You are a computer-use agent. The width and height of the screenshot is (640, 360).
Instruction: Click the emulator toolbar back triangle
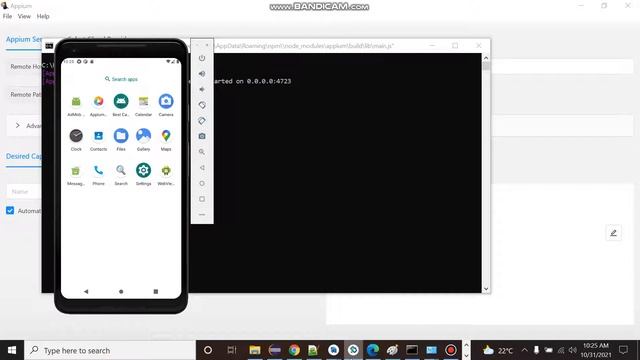tap(202, 168)
